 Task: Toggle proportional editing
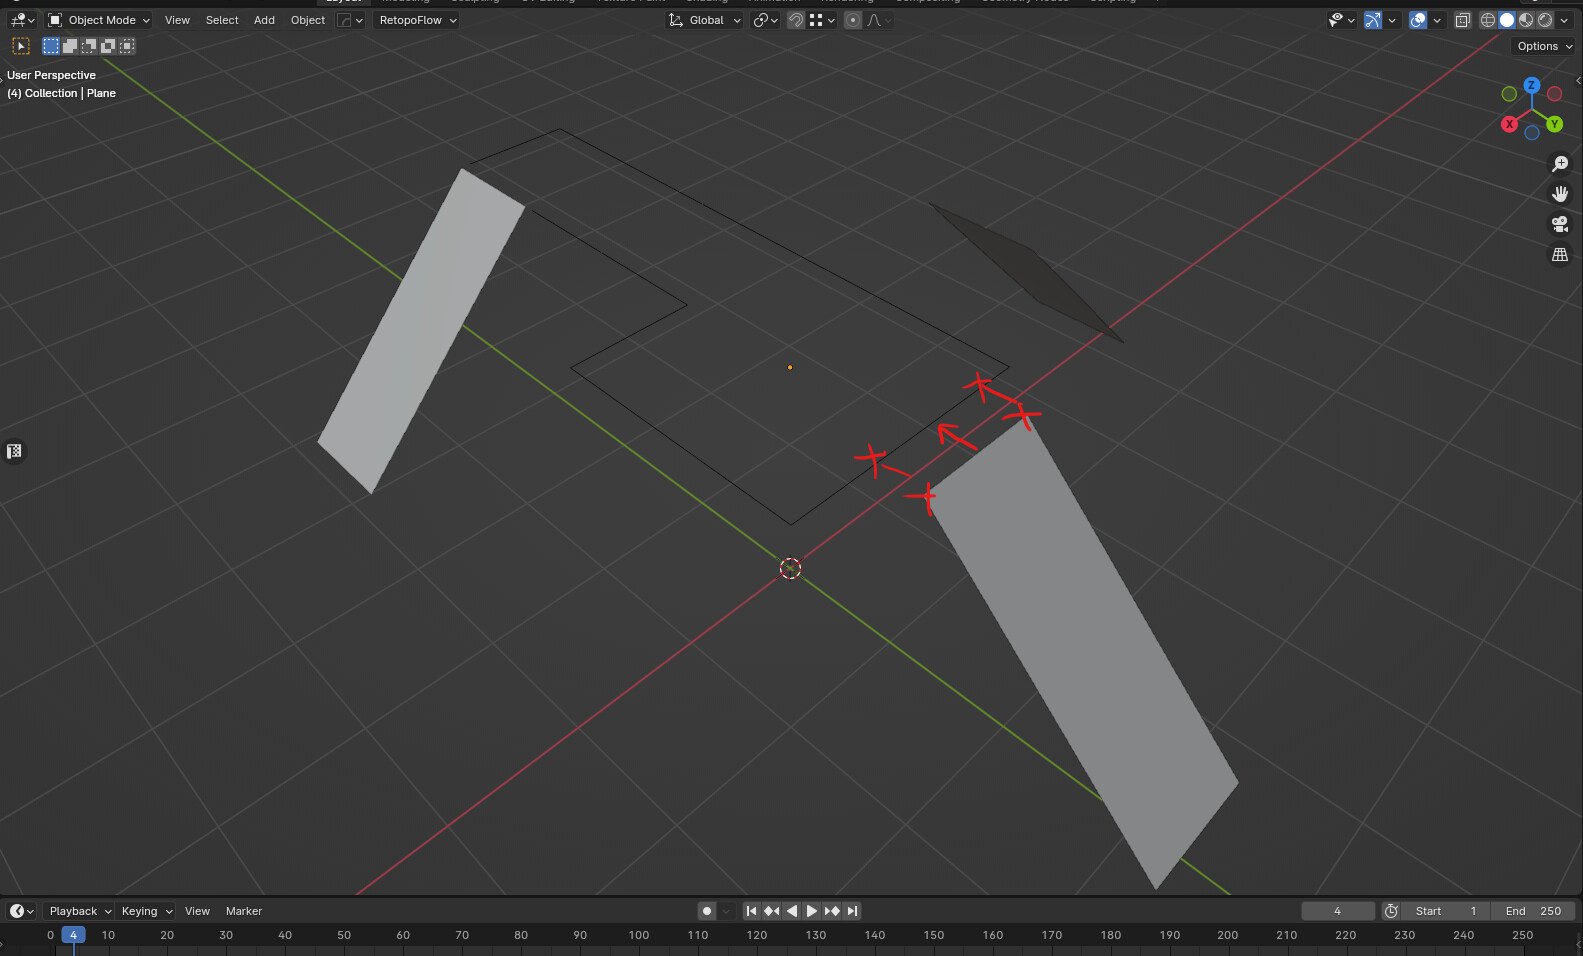pos(853,20)
